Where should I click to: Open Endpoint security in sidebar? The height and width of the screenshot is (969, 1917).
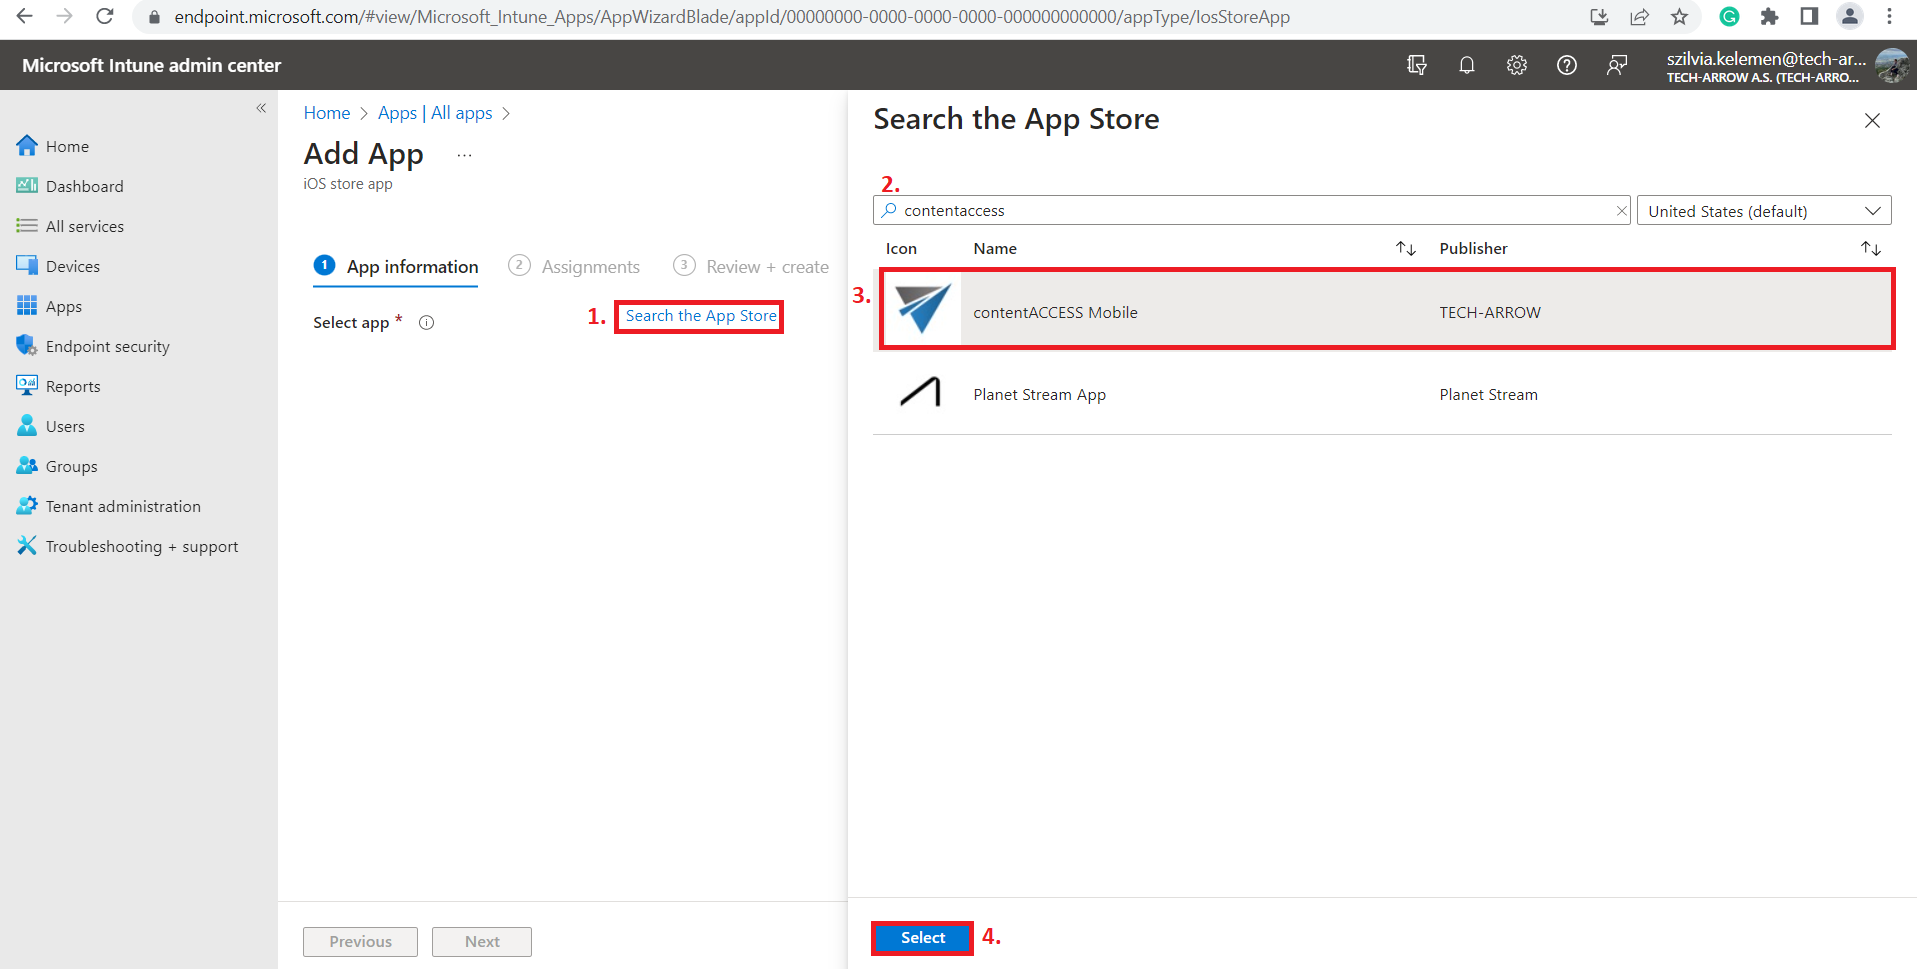click(x=107, y=347)
